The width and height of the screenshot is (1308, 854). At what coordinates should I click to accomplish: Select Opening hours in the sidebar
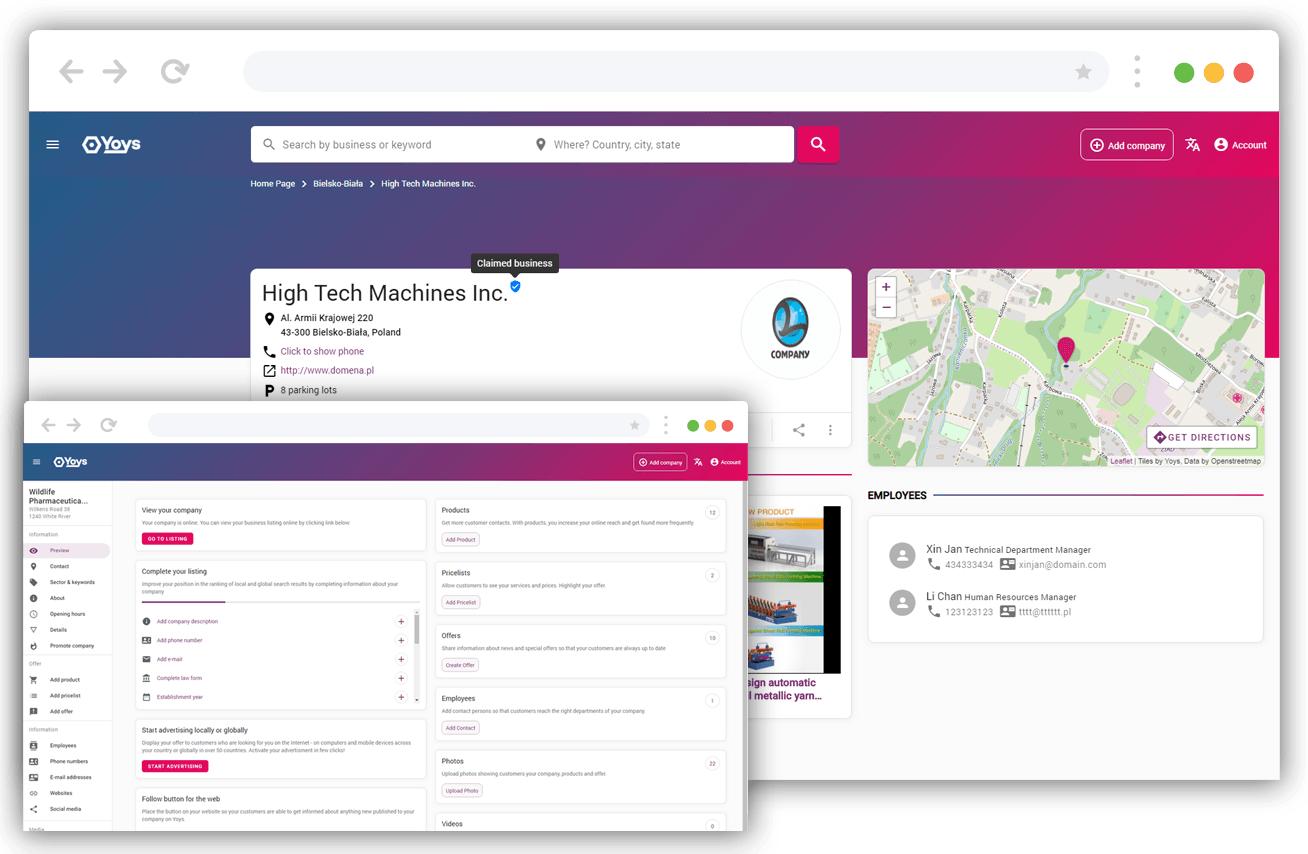pyautogui.click(x=67, y=614)
